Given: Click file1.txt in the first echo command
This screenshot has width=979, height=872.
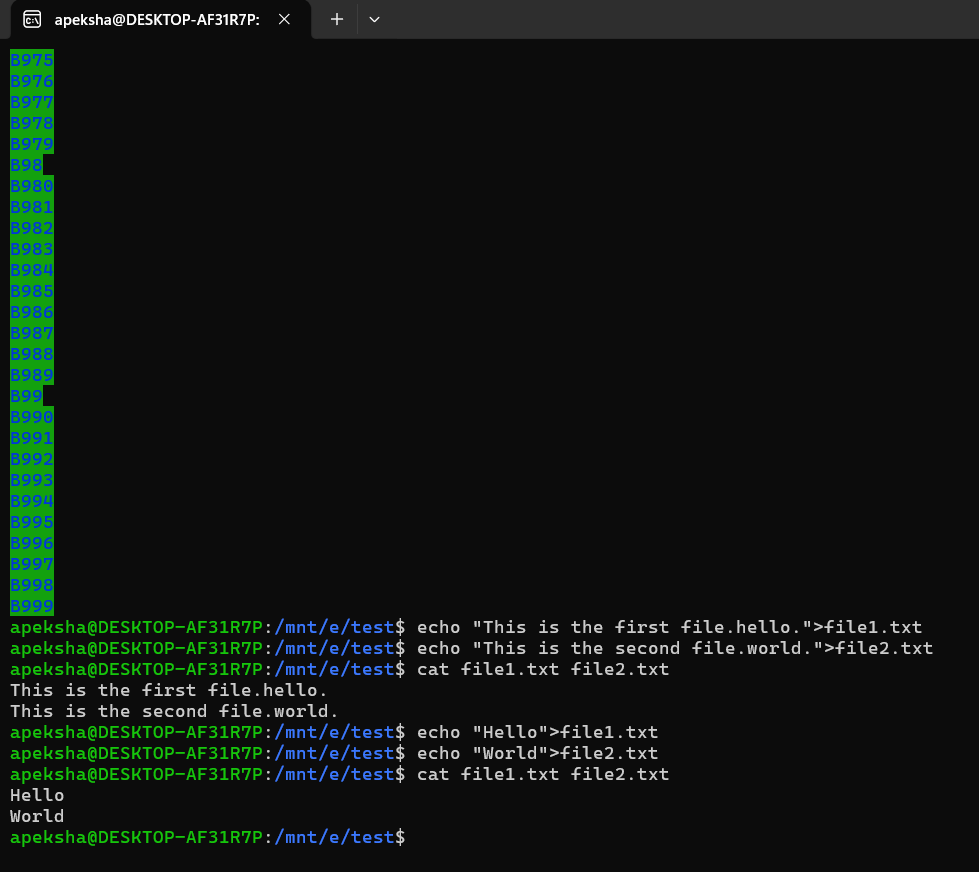Looking at the screenshot, I should tap(878, 627).
